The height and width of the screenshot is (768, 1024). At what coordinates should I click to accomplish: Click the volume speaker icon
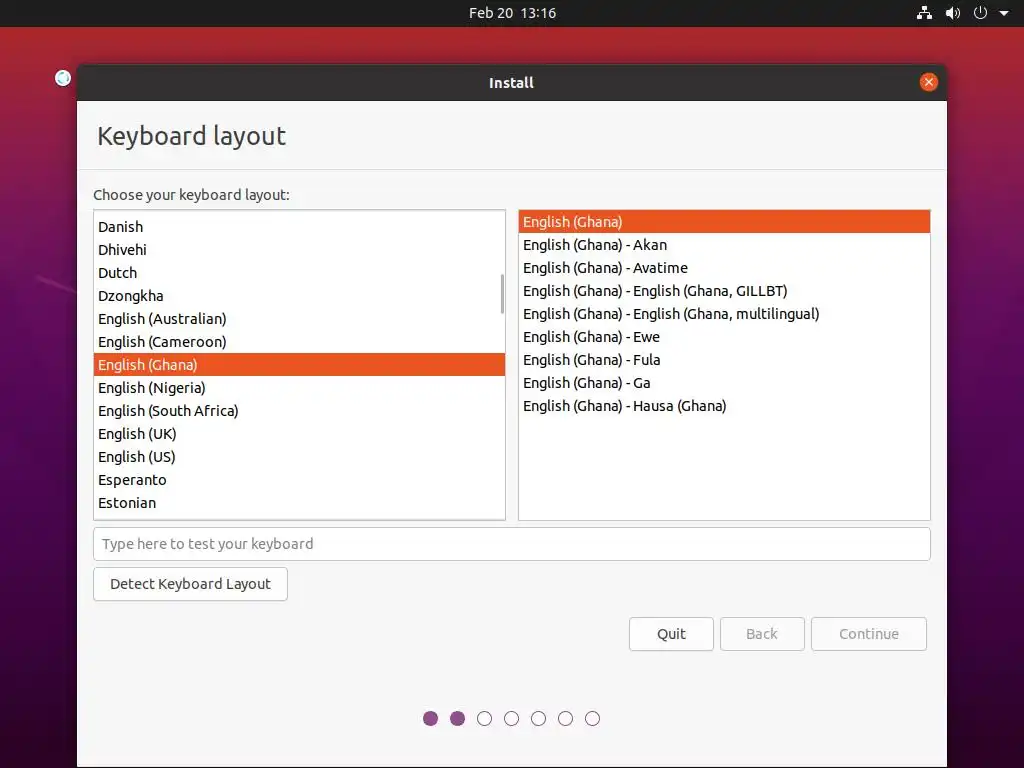pos(953,13)
